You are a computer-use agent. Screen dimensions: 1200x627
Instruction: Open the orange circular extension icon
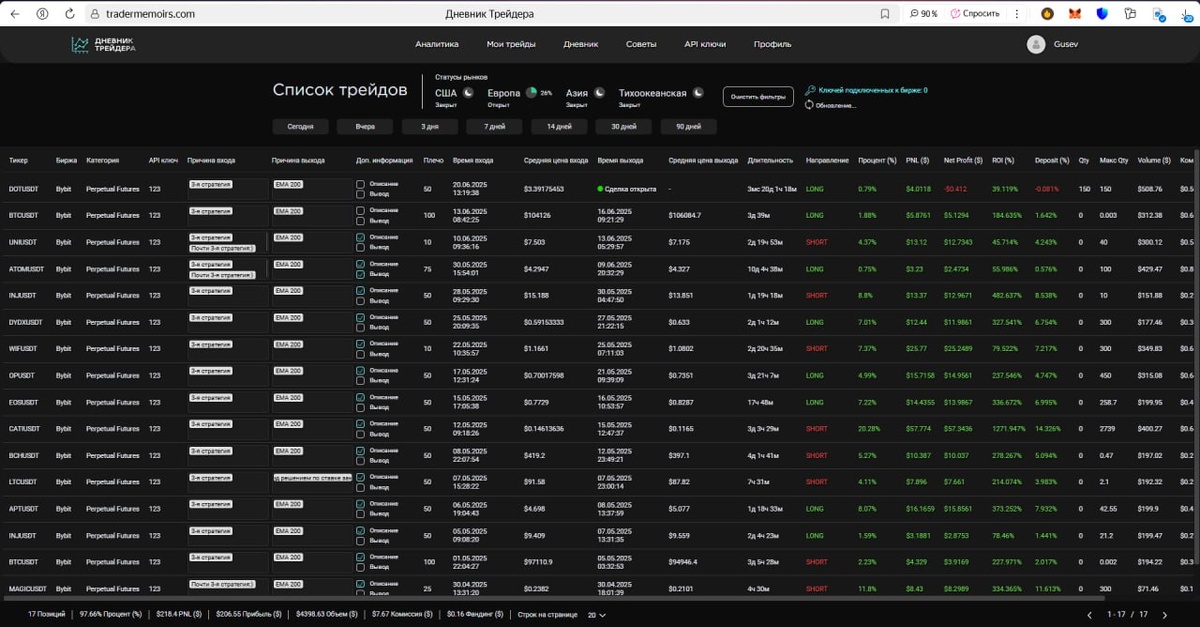[x=1048, y=14]
